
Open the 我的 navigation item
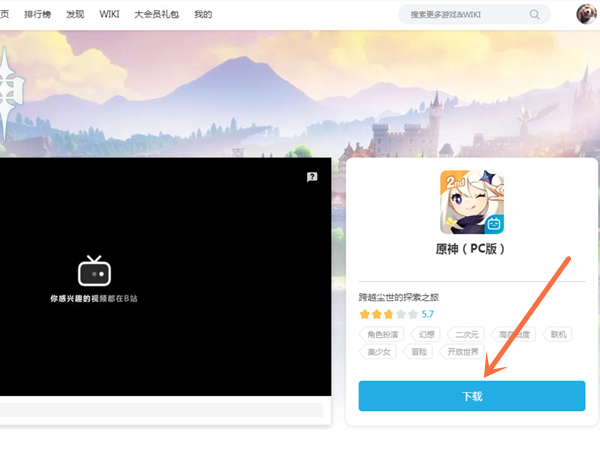[203, 15]
